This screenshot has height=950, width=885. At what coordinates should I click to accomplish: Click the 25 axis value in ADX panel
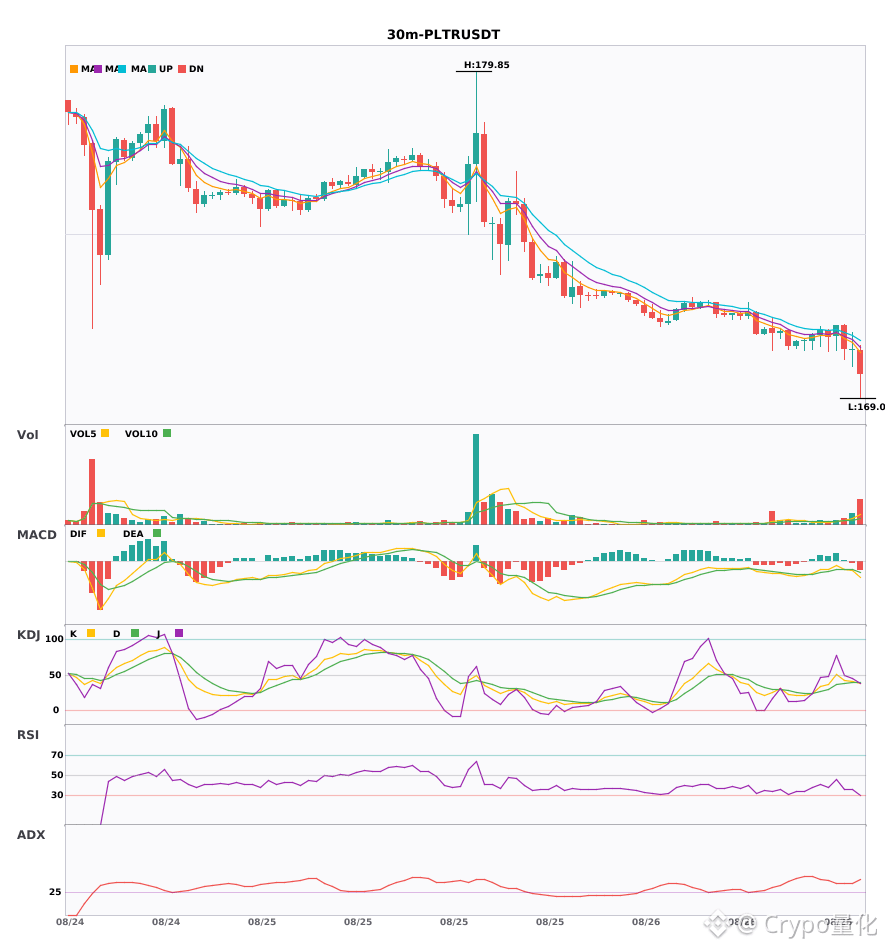[x=55, y=892]
